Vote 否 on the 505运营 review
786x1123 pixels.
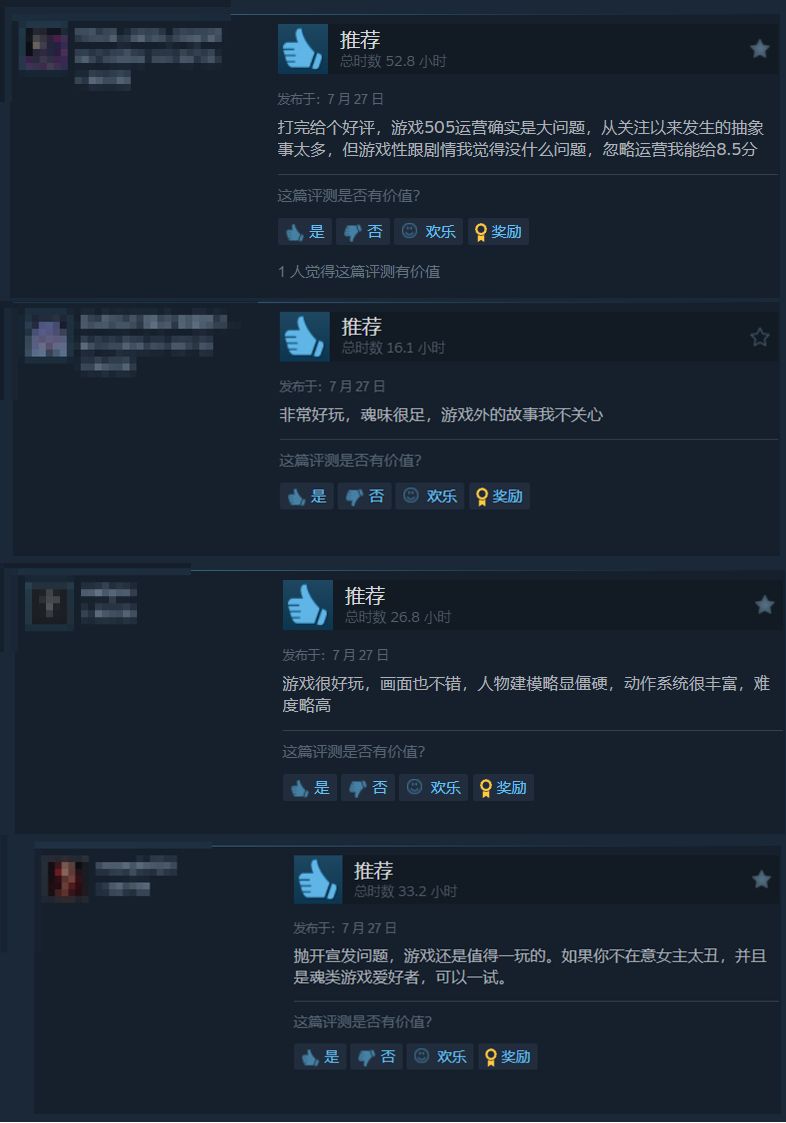point(363,231)
